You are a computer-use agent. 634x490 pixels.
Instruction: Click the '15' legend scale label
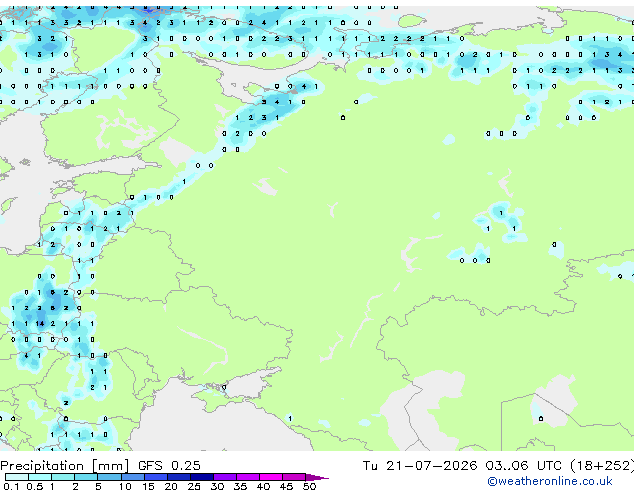[x=148, y=486]
